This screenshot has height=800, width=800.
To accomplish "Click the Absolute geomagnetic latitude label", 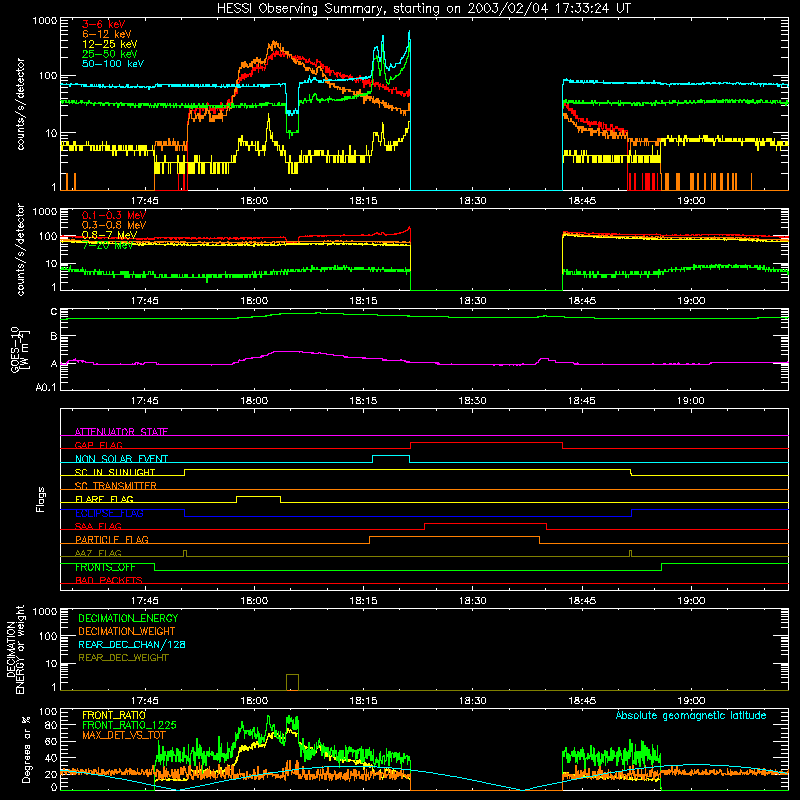I will pos(691,715).
